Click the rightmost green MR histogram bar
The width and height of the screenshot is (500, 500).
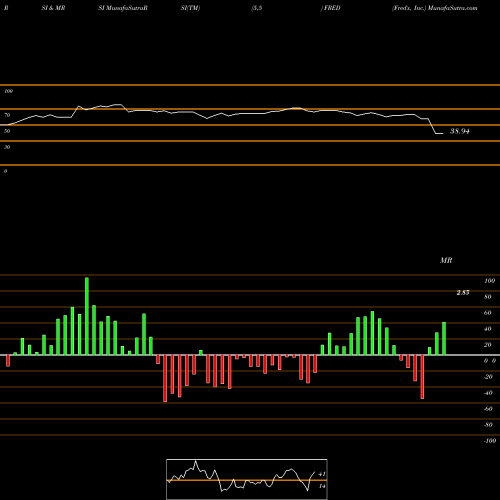coord(444,338)
